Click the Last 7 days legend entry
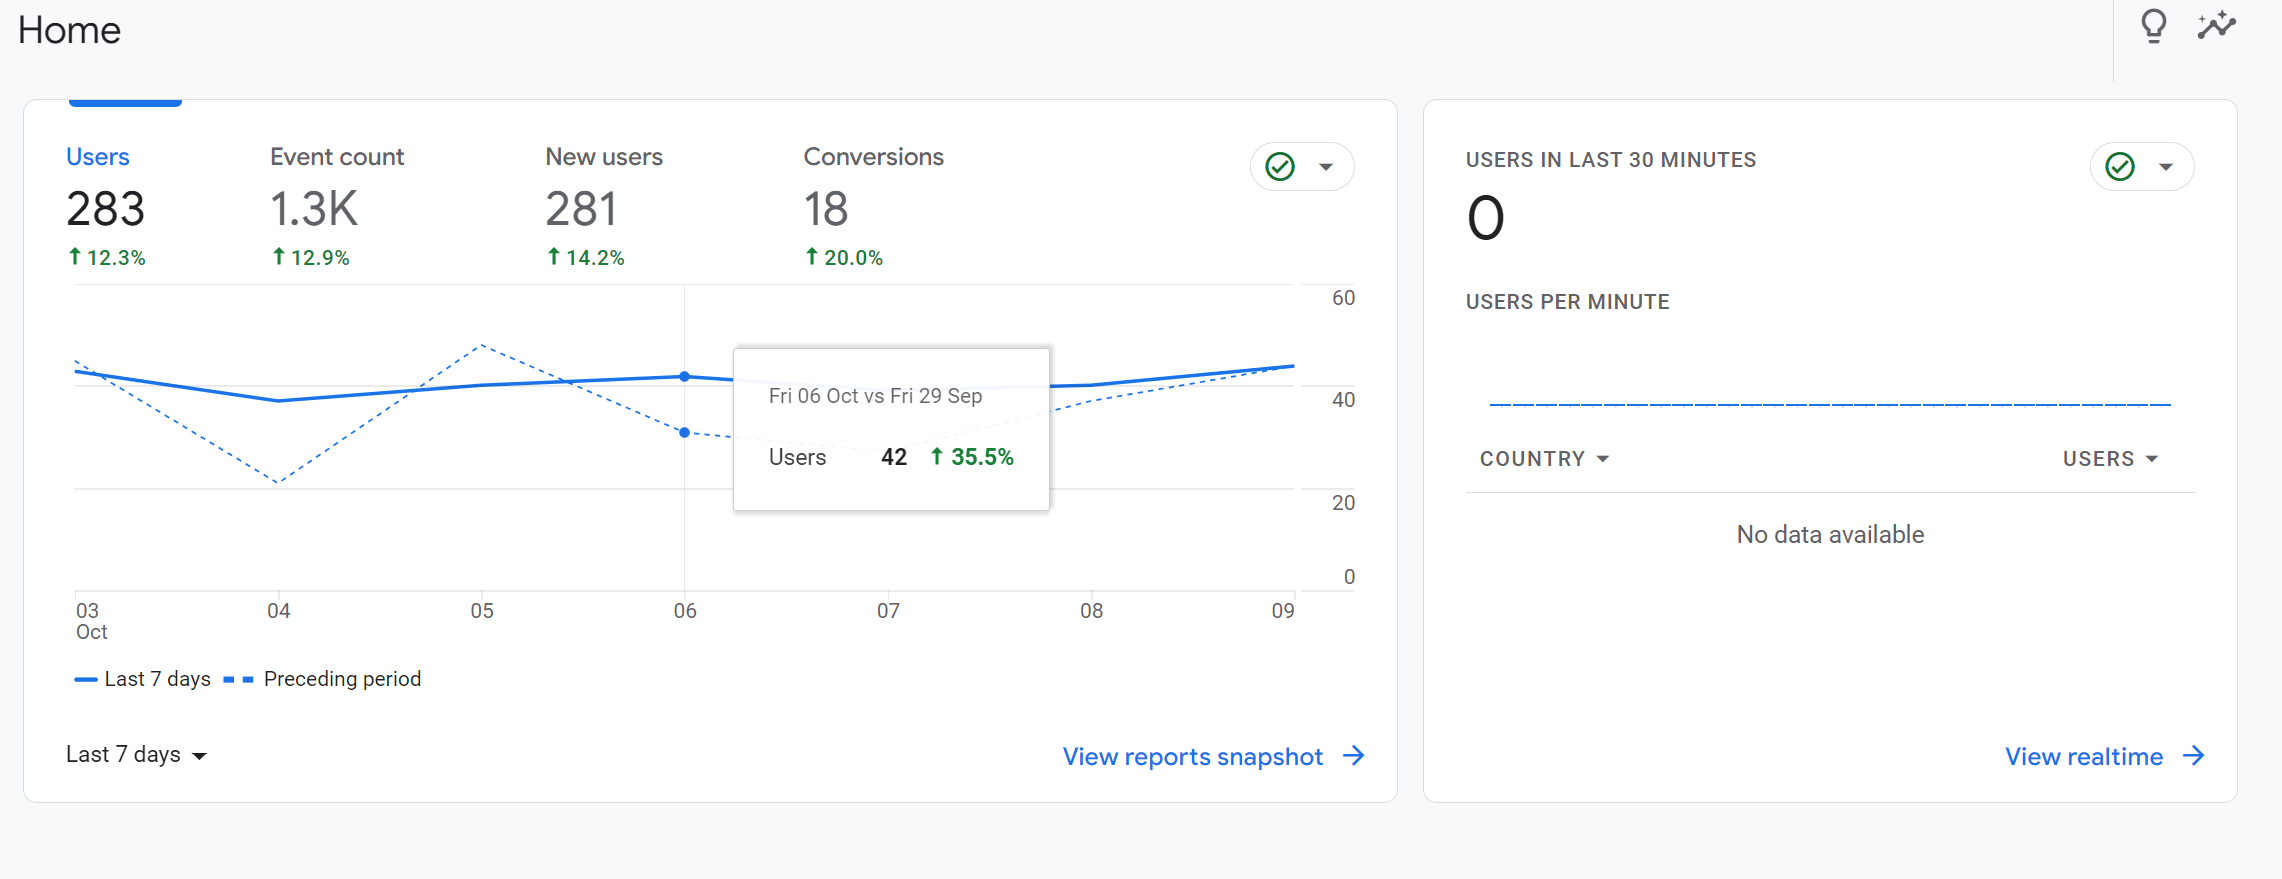 tap(156, 679)
